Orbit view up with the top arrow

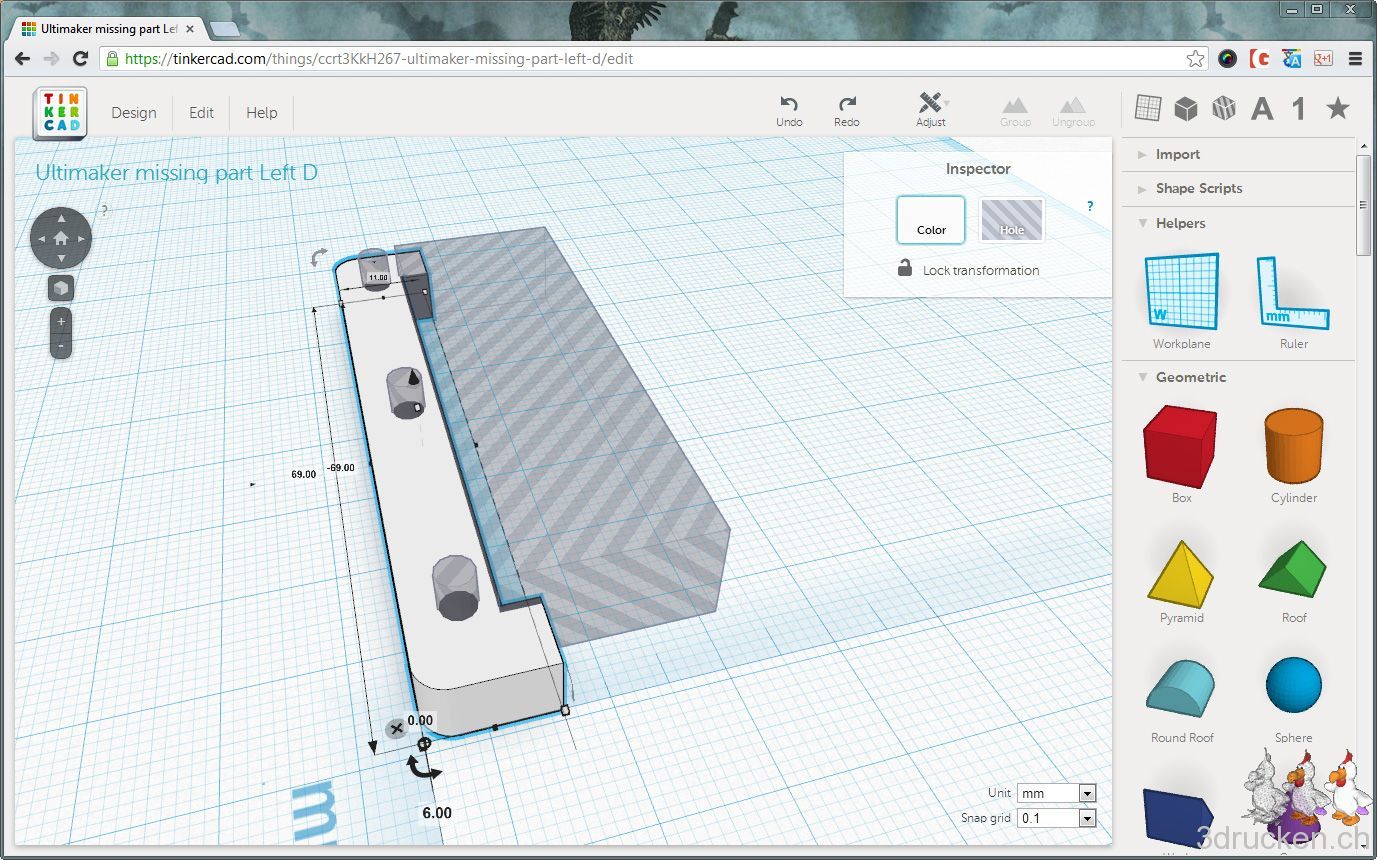tap(61, 217)
